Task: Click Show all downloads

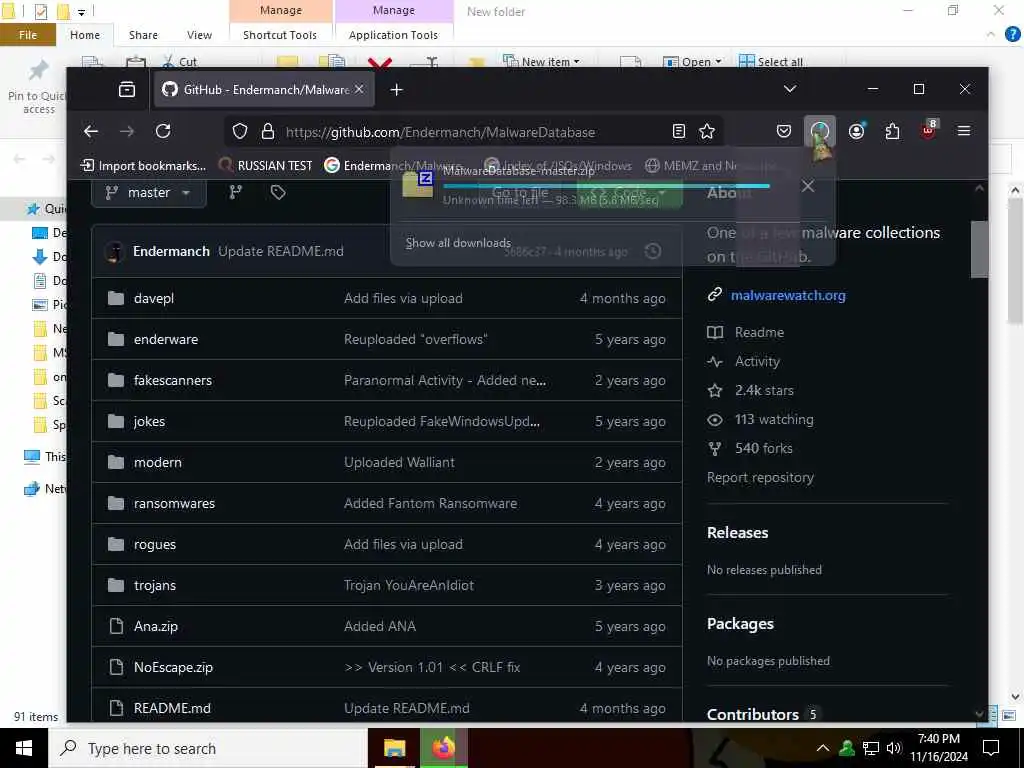Action: pyautogui.click(x=458, y=243)
